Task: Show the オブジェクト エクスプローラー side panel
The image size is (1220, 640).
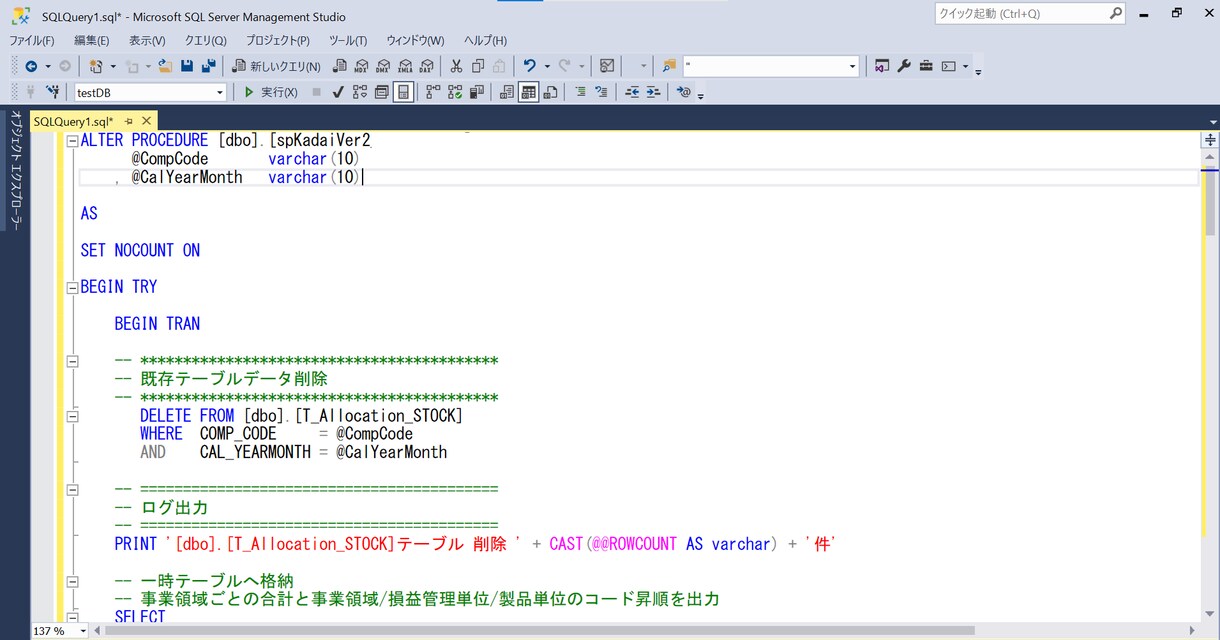Action: [x=16, y=171]
